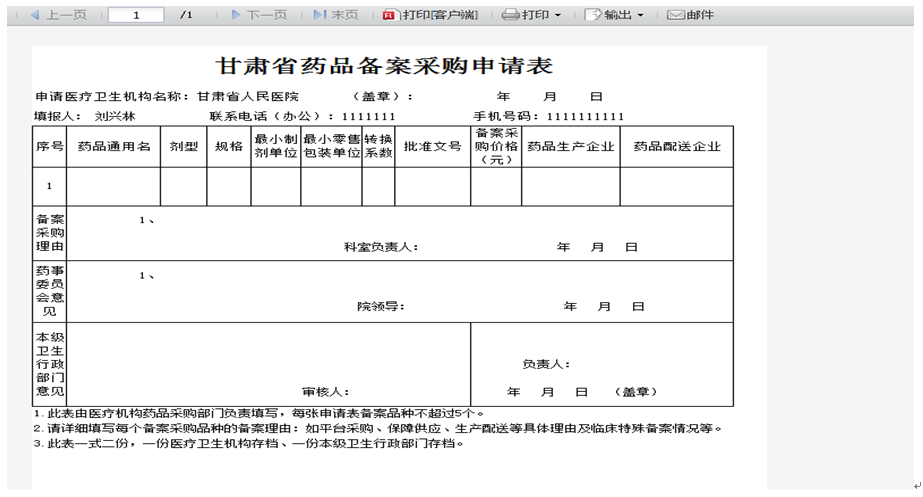
Task: Click the 转换系数 column header
Action: tap(378, 146)
